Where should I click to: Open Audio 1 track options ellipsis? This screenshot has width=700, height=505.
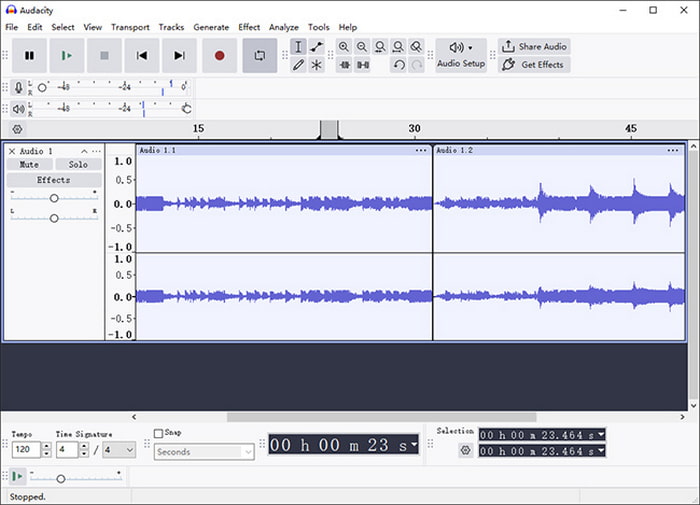[96, 151]
